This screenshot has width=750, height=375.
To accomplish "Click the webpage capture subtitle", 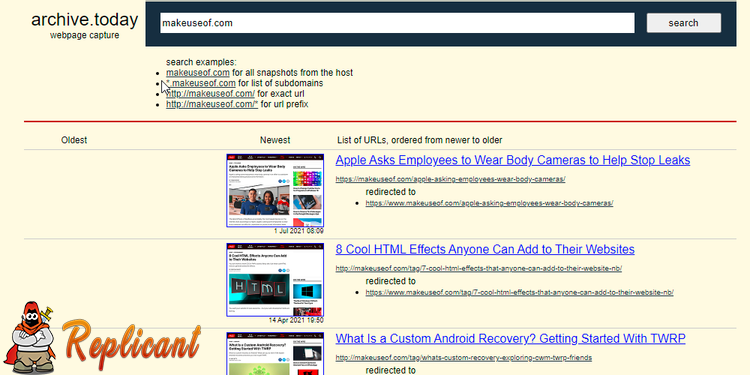I will (x=85, y=35).
